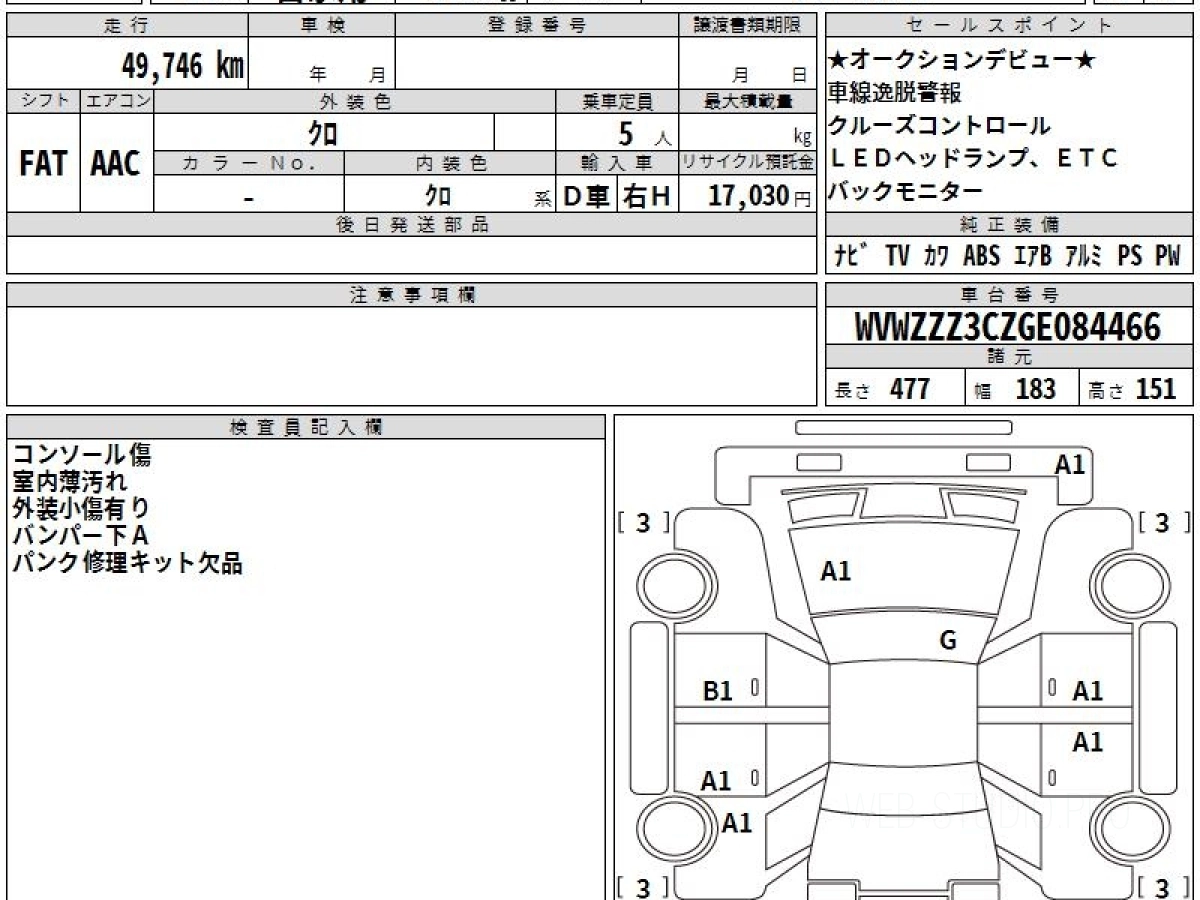1200x900 pixels.
Task: Click the エアB airbag code
Action: click(1032, 256)
